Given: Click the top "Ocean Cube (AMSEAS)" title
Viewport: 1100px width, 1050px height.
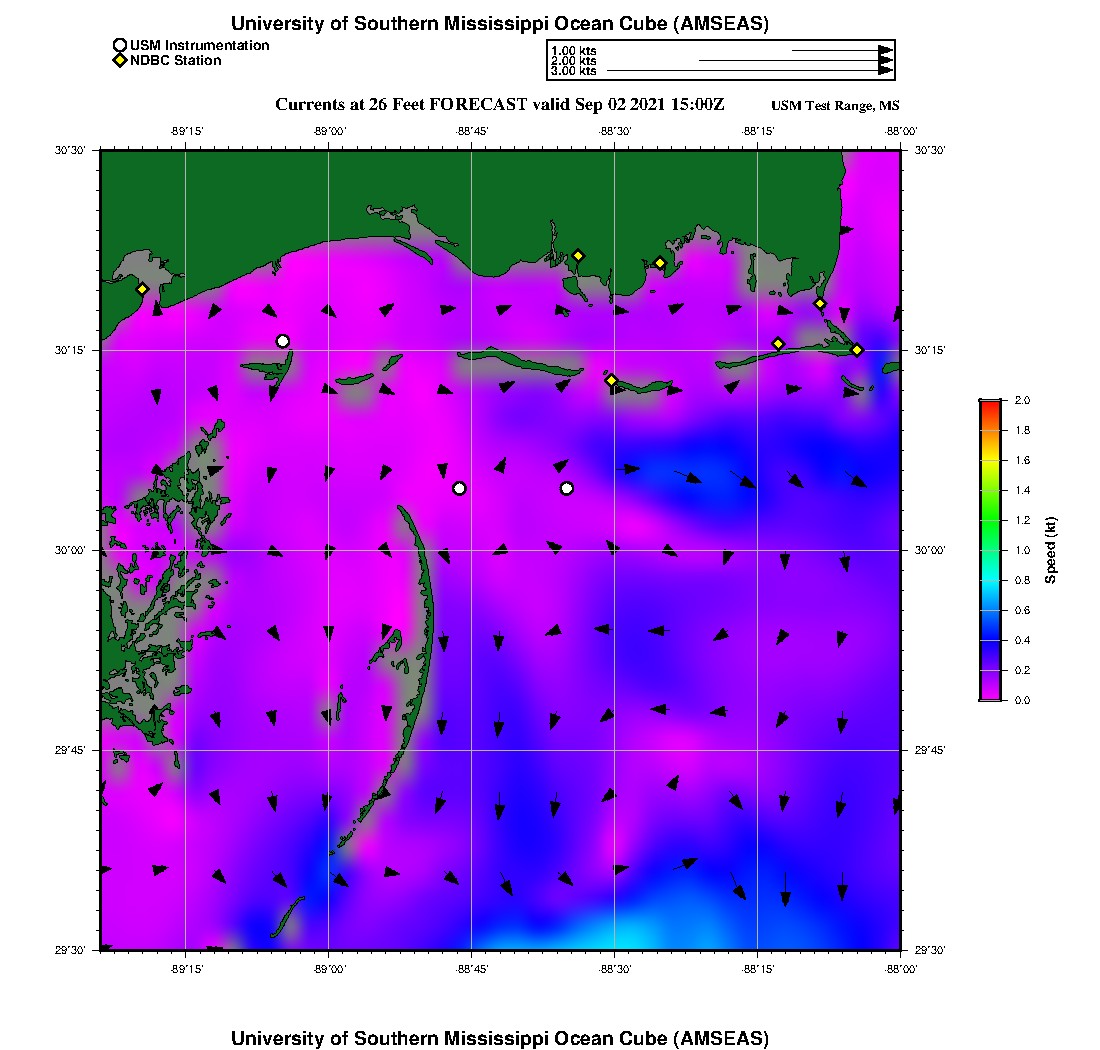Looking at the screenshot, I should tap(500, 24).
